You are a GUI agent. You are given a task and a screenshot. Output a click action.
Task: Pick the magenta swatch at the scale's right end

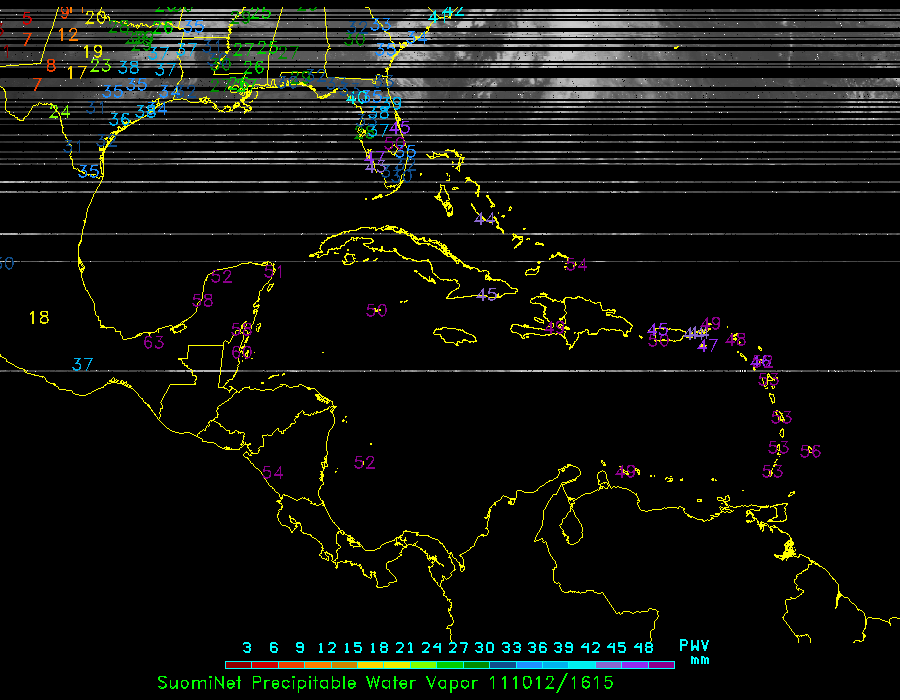click(x=661, y=664)
